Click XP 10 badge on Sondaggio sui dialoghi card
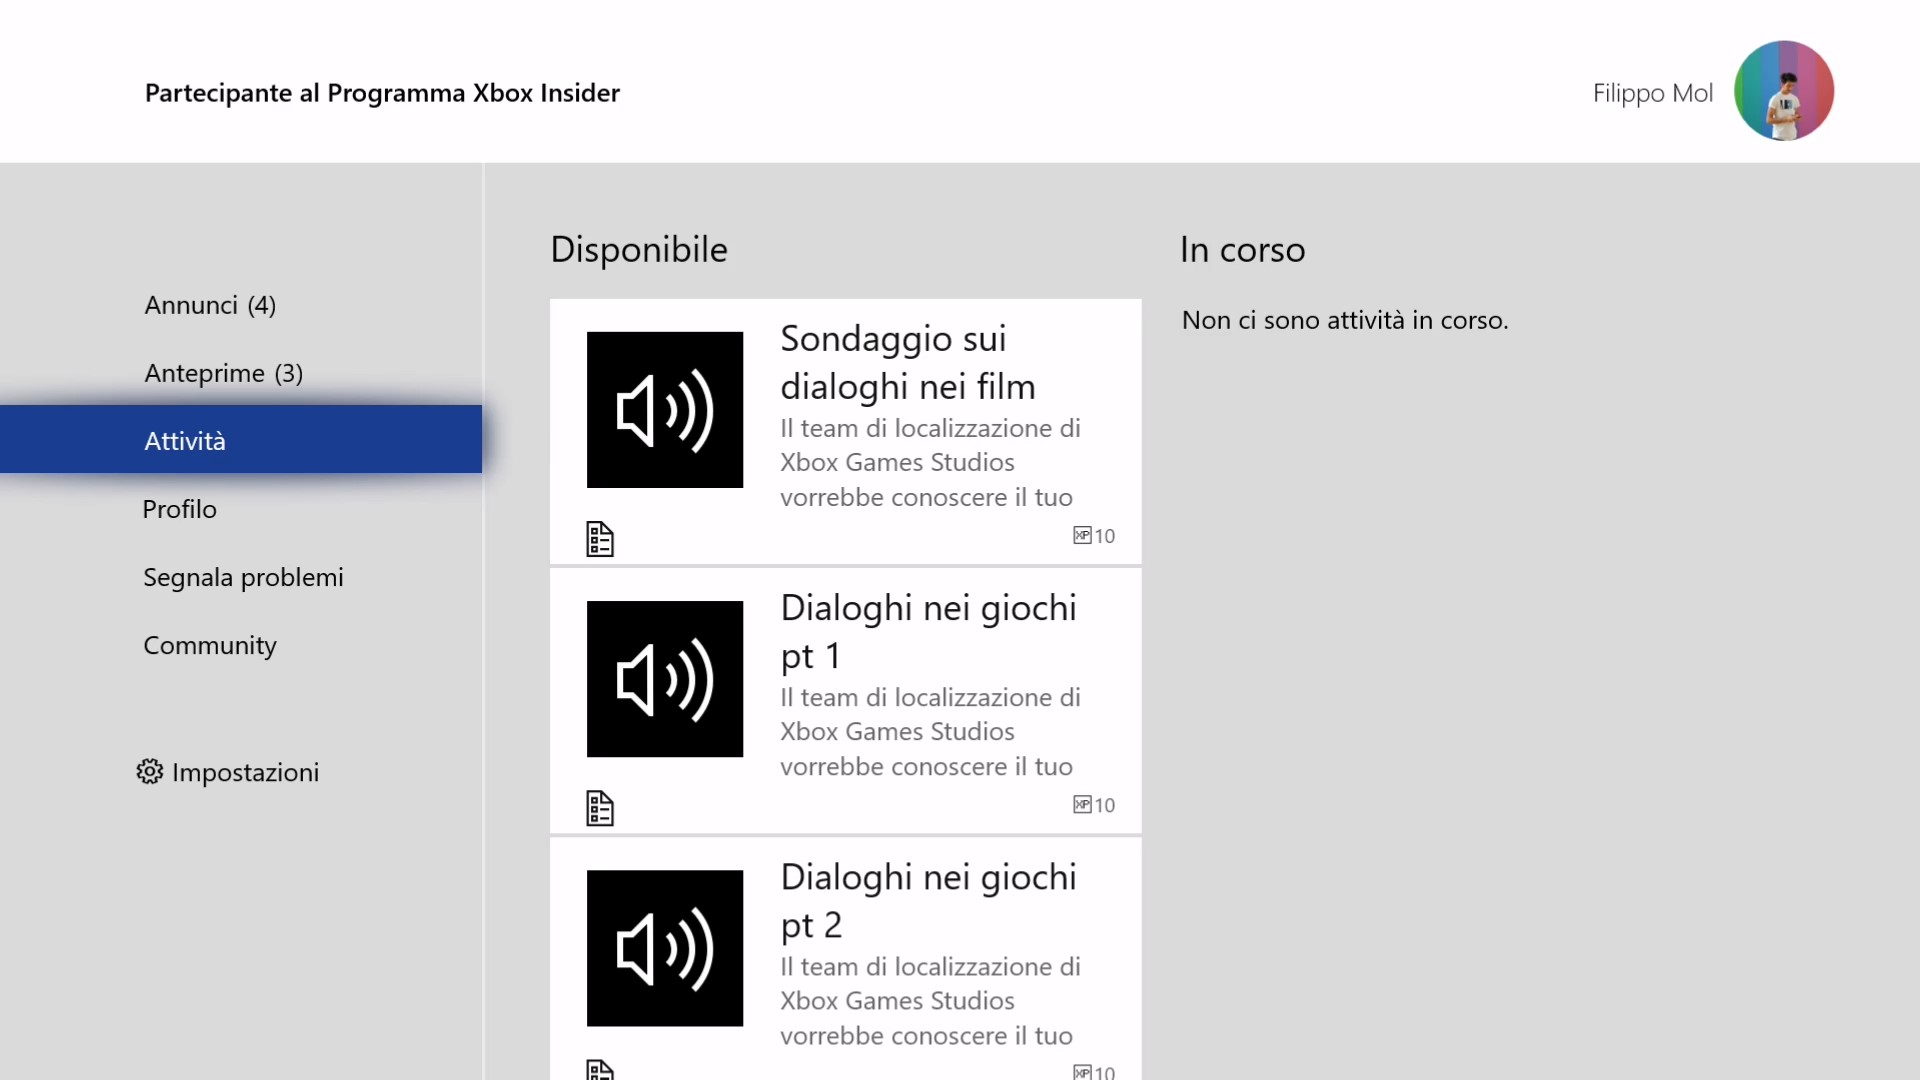 [x=1094, y=536]
